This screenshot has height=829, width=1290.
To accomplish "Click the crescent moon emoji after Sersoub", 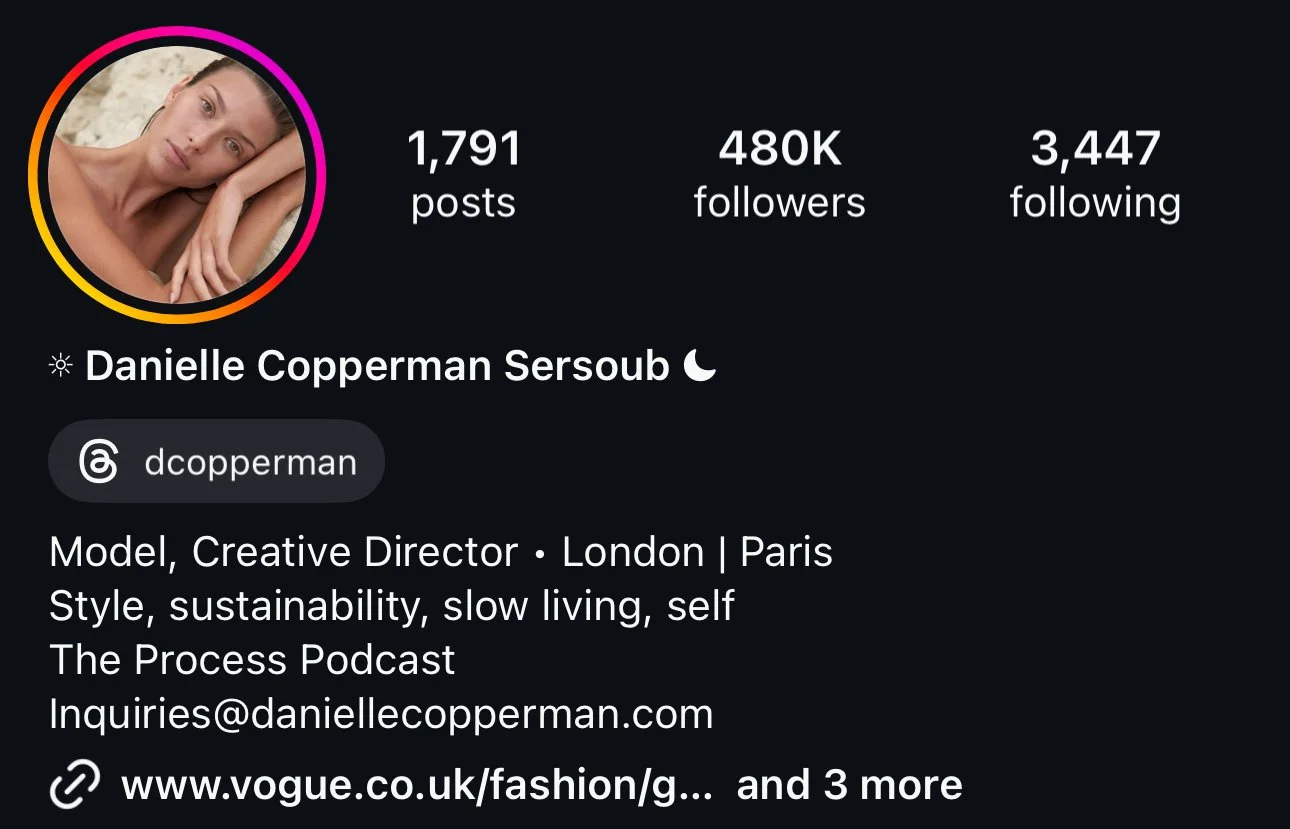I will point(700,366).
